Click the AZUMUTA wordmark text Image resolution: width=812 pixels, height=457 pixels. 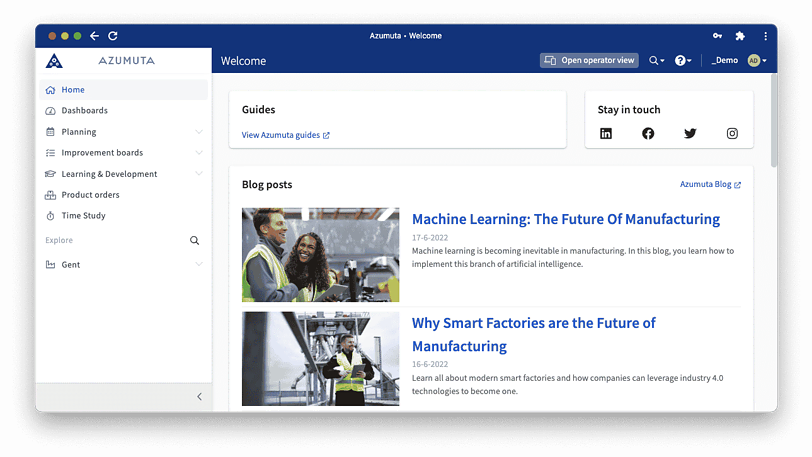[x=126, y=61]
